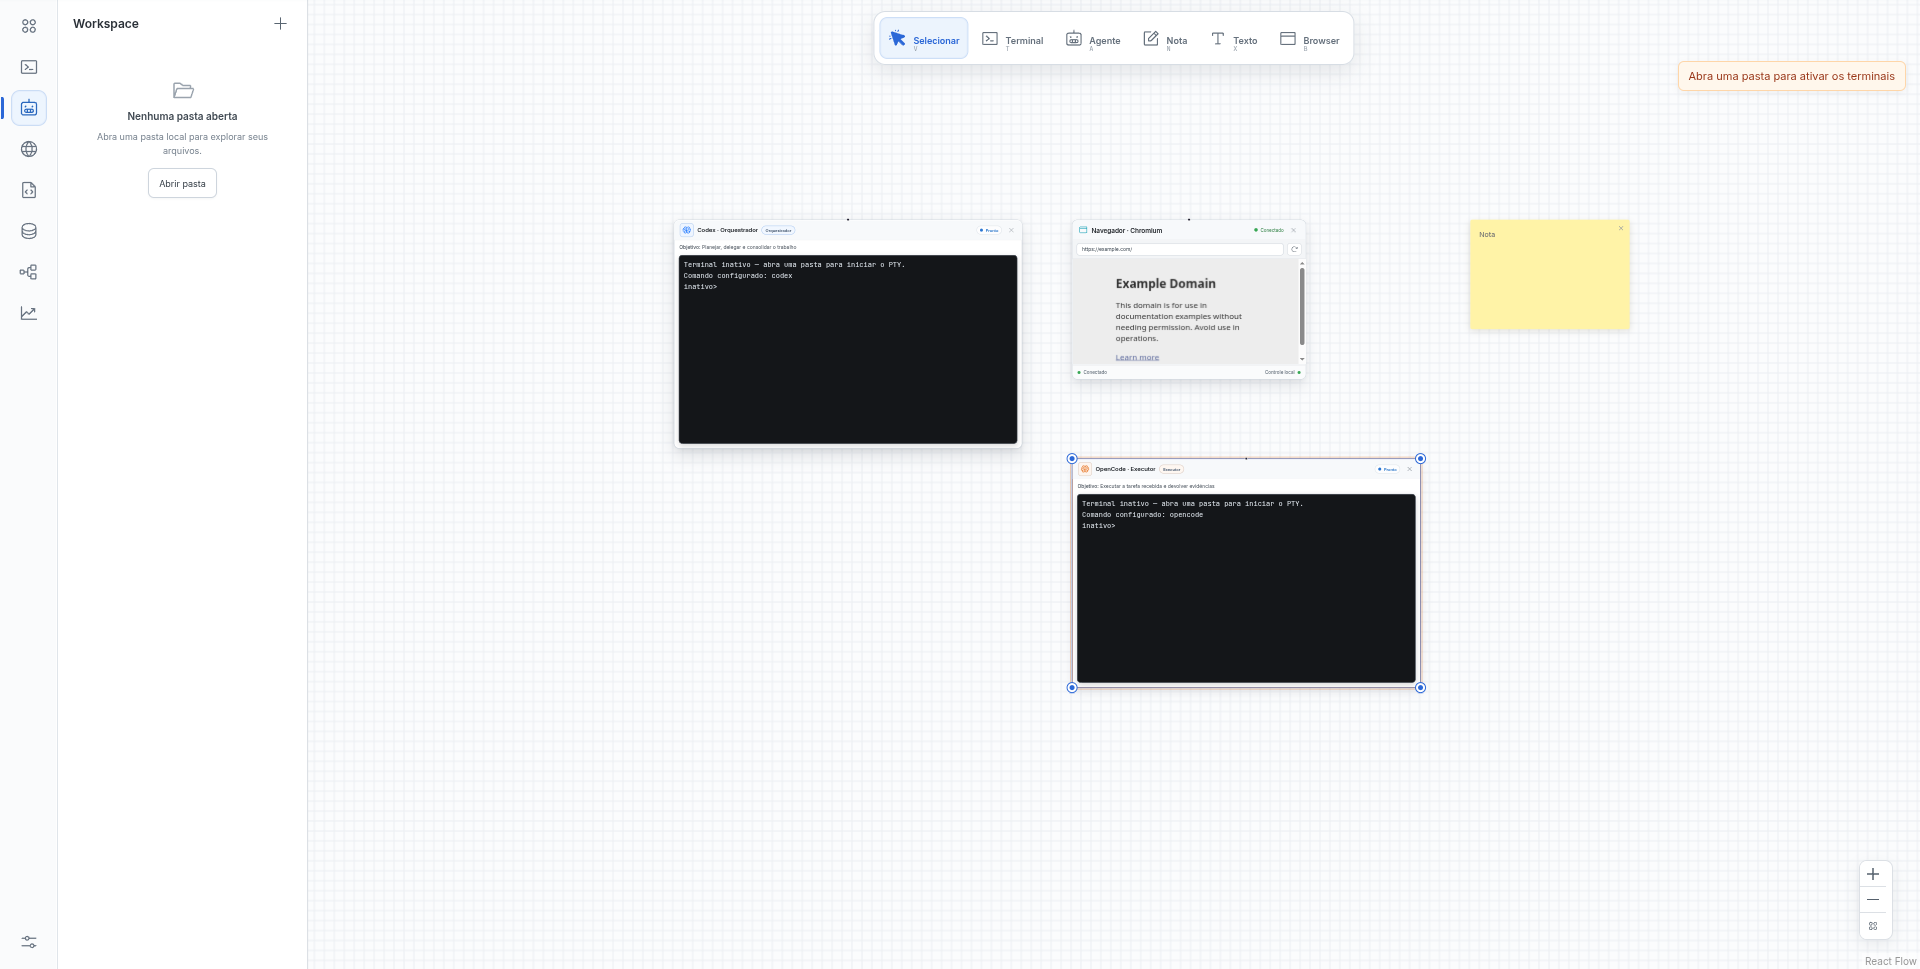Open settings sliders icon at sidebar bottom
Screen dimensions: 1920x969
[29, 942]
